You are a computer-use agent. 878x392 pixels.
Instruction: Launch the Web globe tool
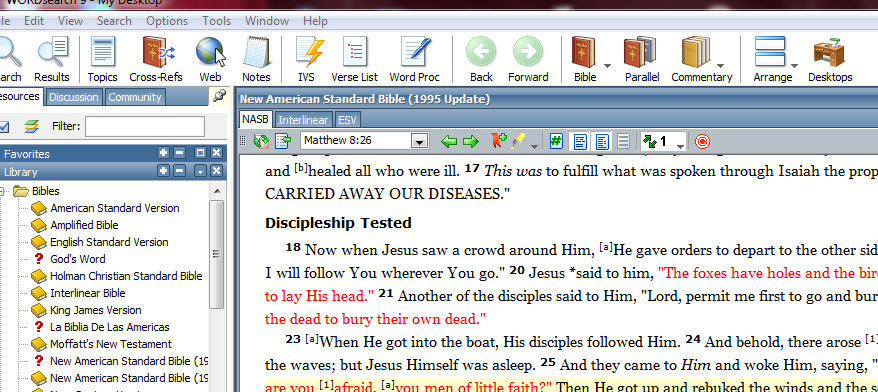tap(211, 59)
